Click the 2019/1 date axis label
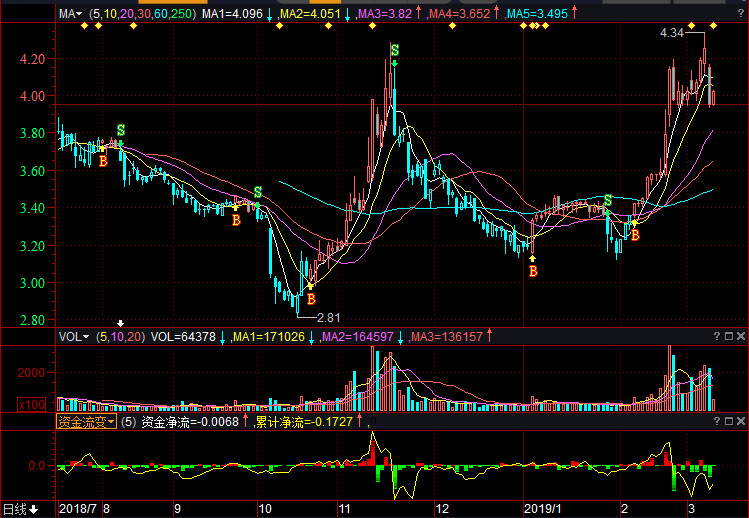Viewport: 749px width, 518px height. tap(543, 509)
